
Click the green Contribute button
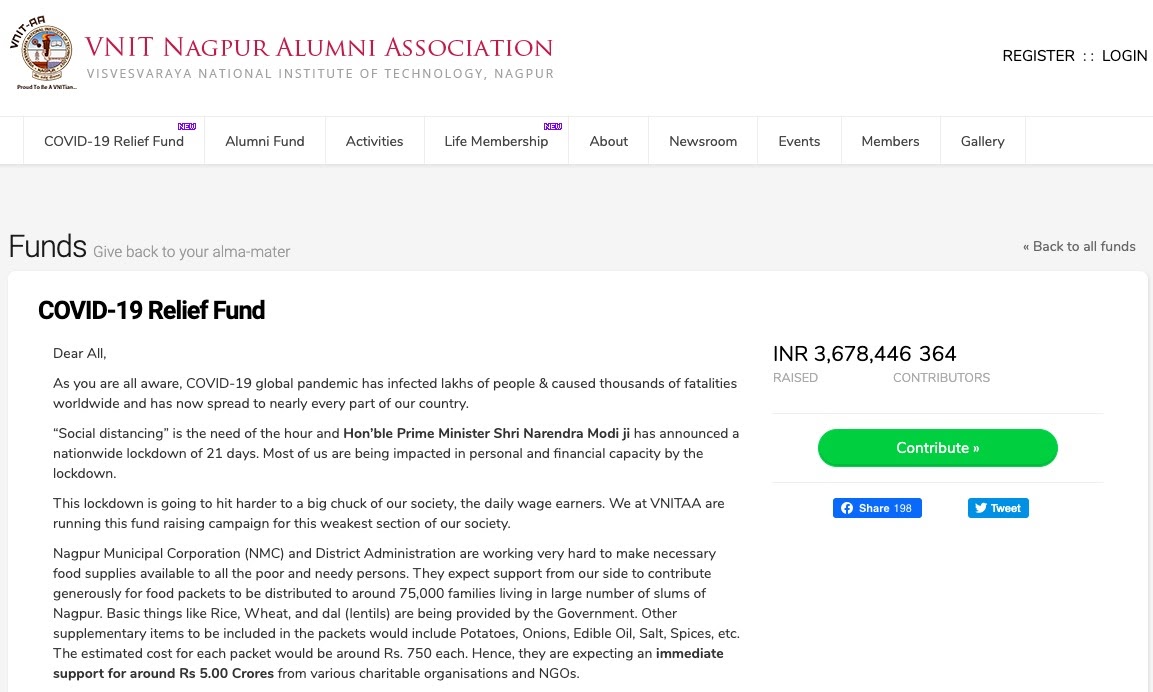coord(938,448)
